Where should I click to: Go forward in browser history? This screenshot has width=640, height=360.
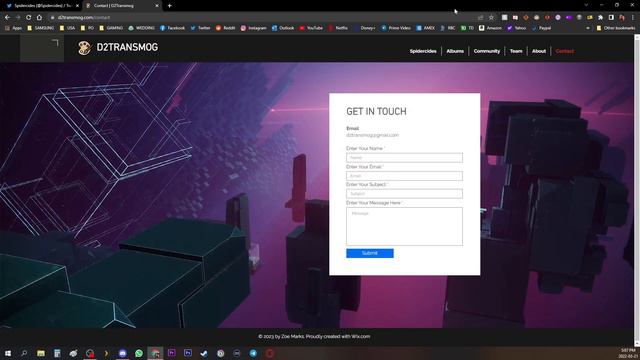pyautogui.click(x=18, y=18)
